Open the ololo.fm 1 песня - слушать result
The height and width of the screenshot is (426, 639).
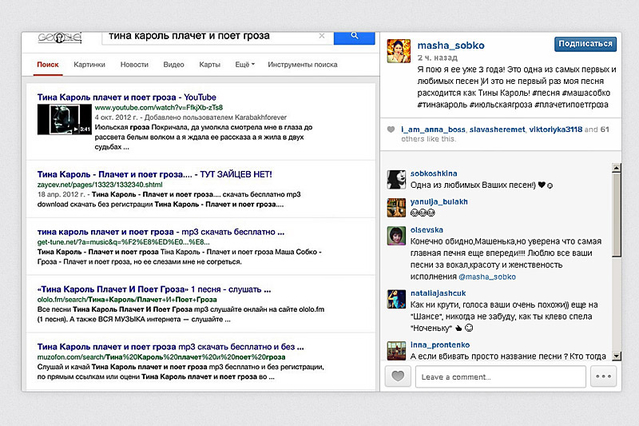(154, 289)
